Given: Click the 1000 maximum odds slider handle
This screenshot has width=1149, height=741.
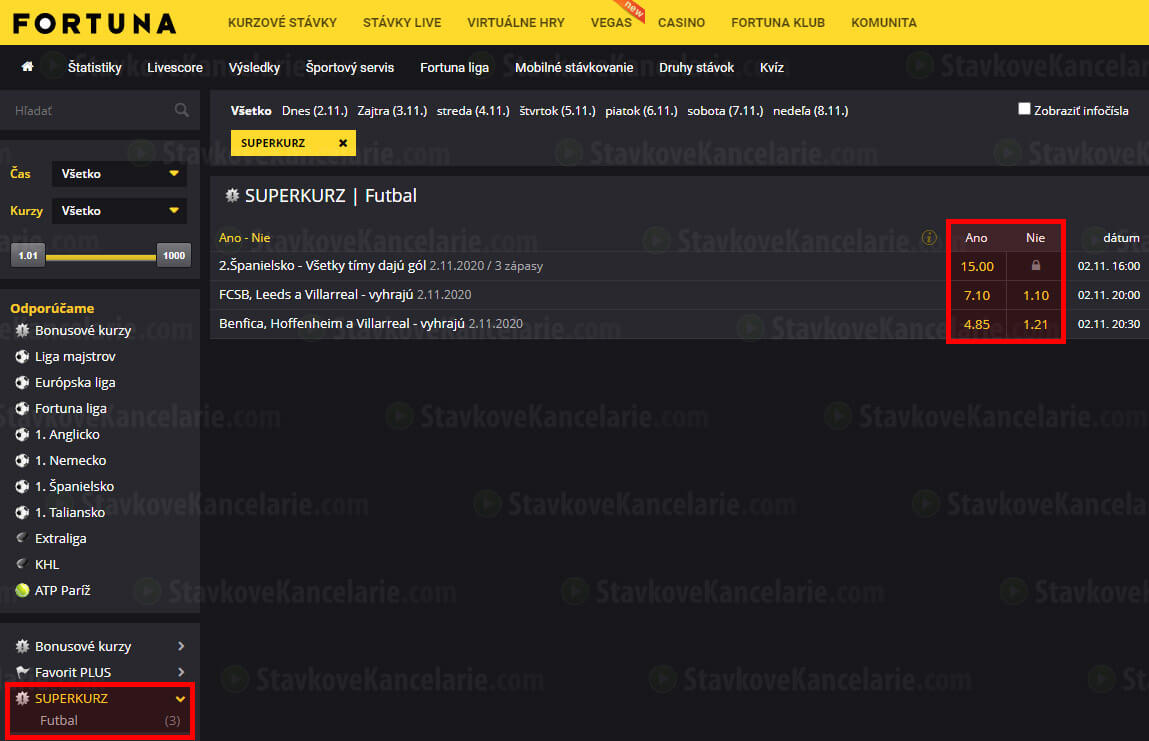Looking at the screenshot, I should click(174, 256).
